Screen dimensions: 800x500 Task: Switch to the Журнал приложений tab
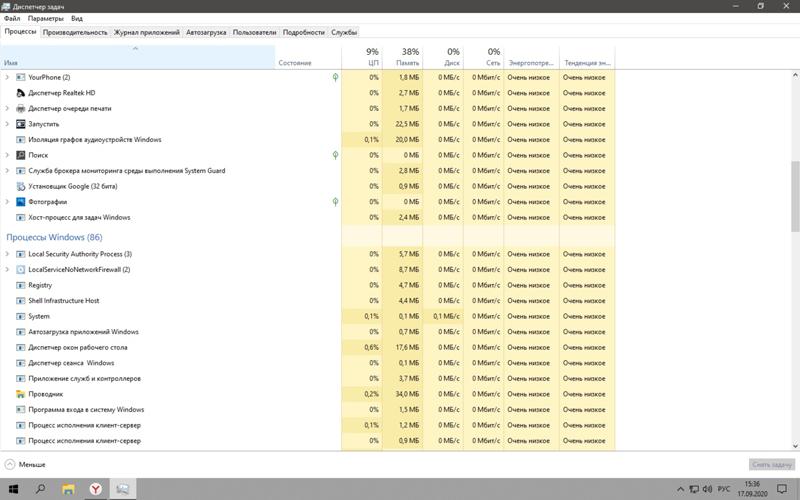pyautogui.click(x=147, y=32)
